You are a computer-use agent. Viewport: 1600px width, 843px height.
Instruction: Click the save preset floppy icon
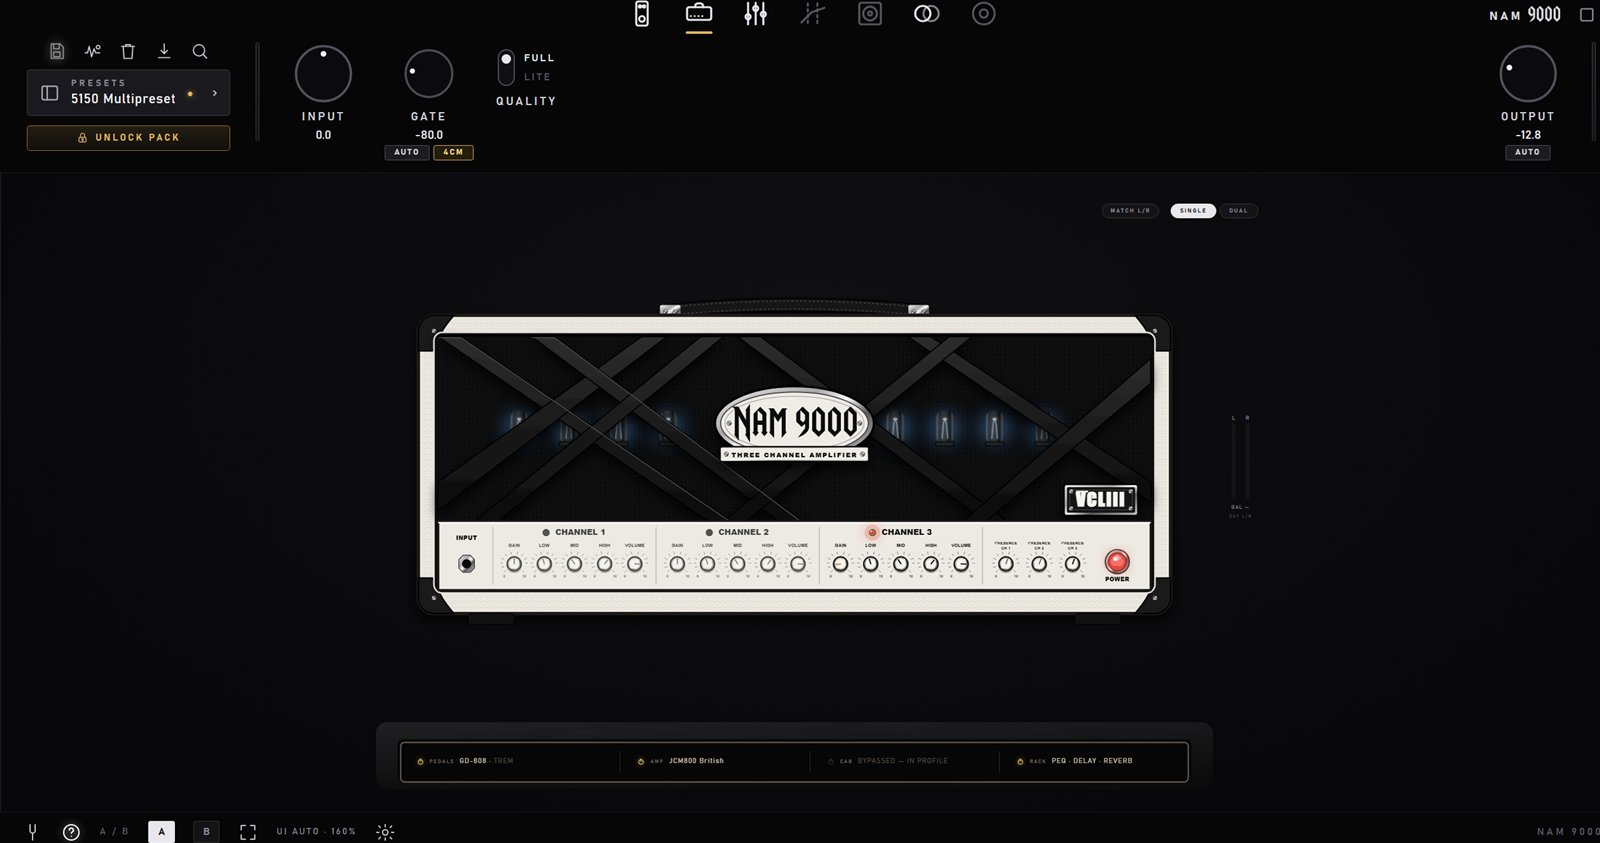57,51
